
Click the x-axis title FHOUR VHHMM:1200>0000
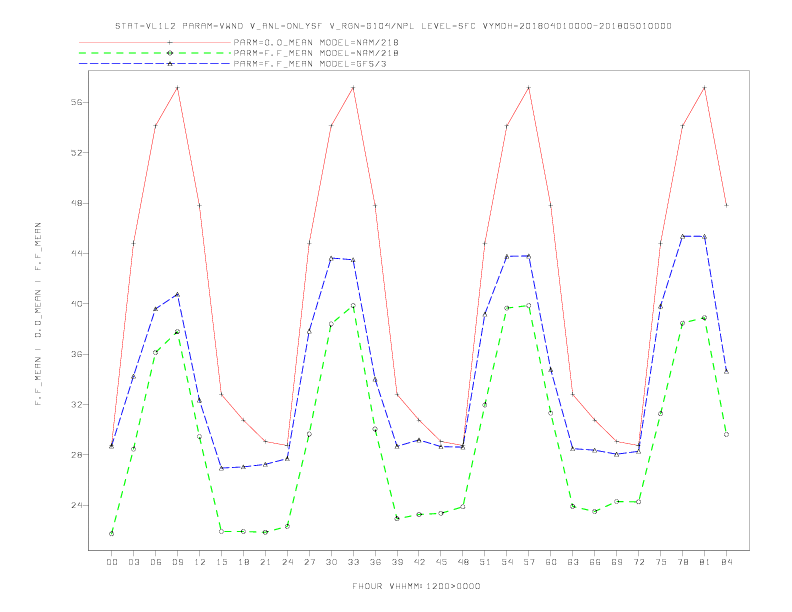[416, 586]
